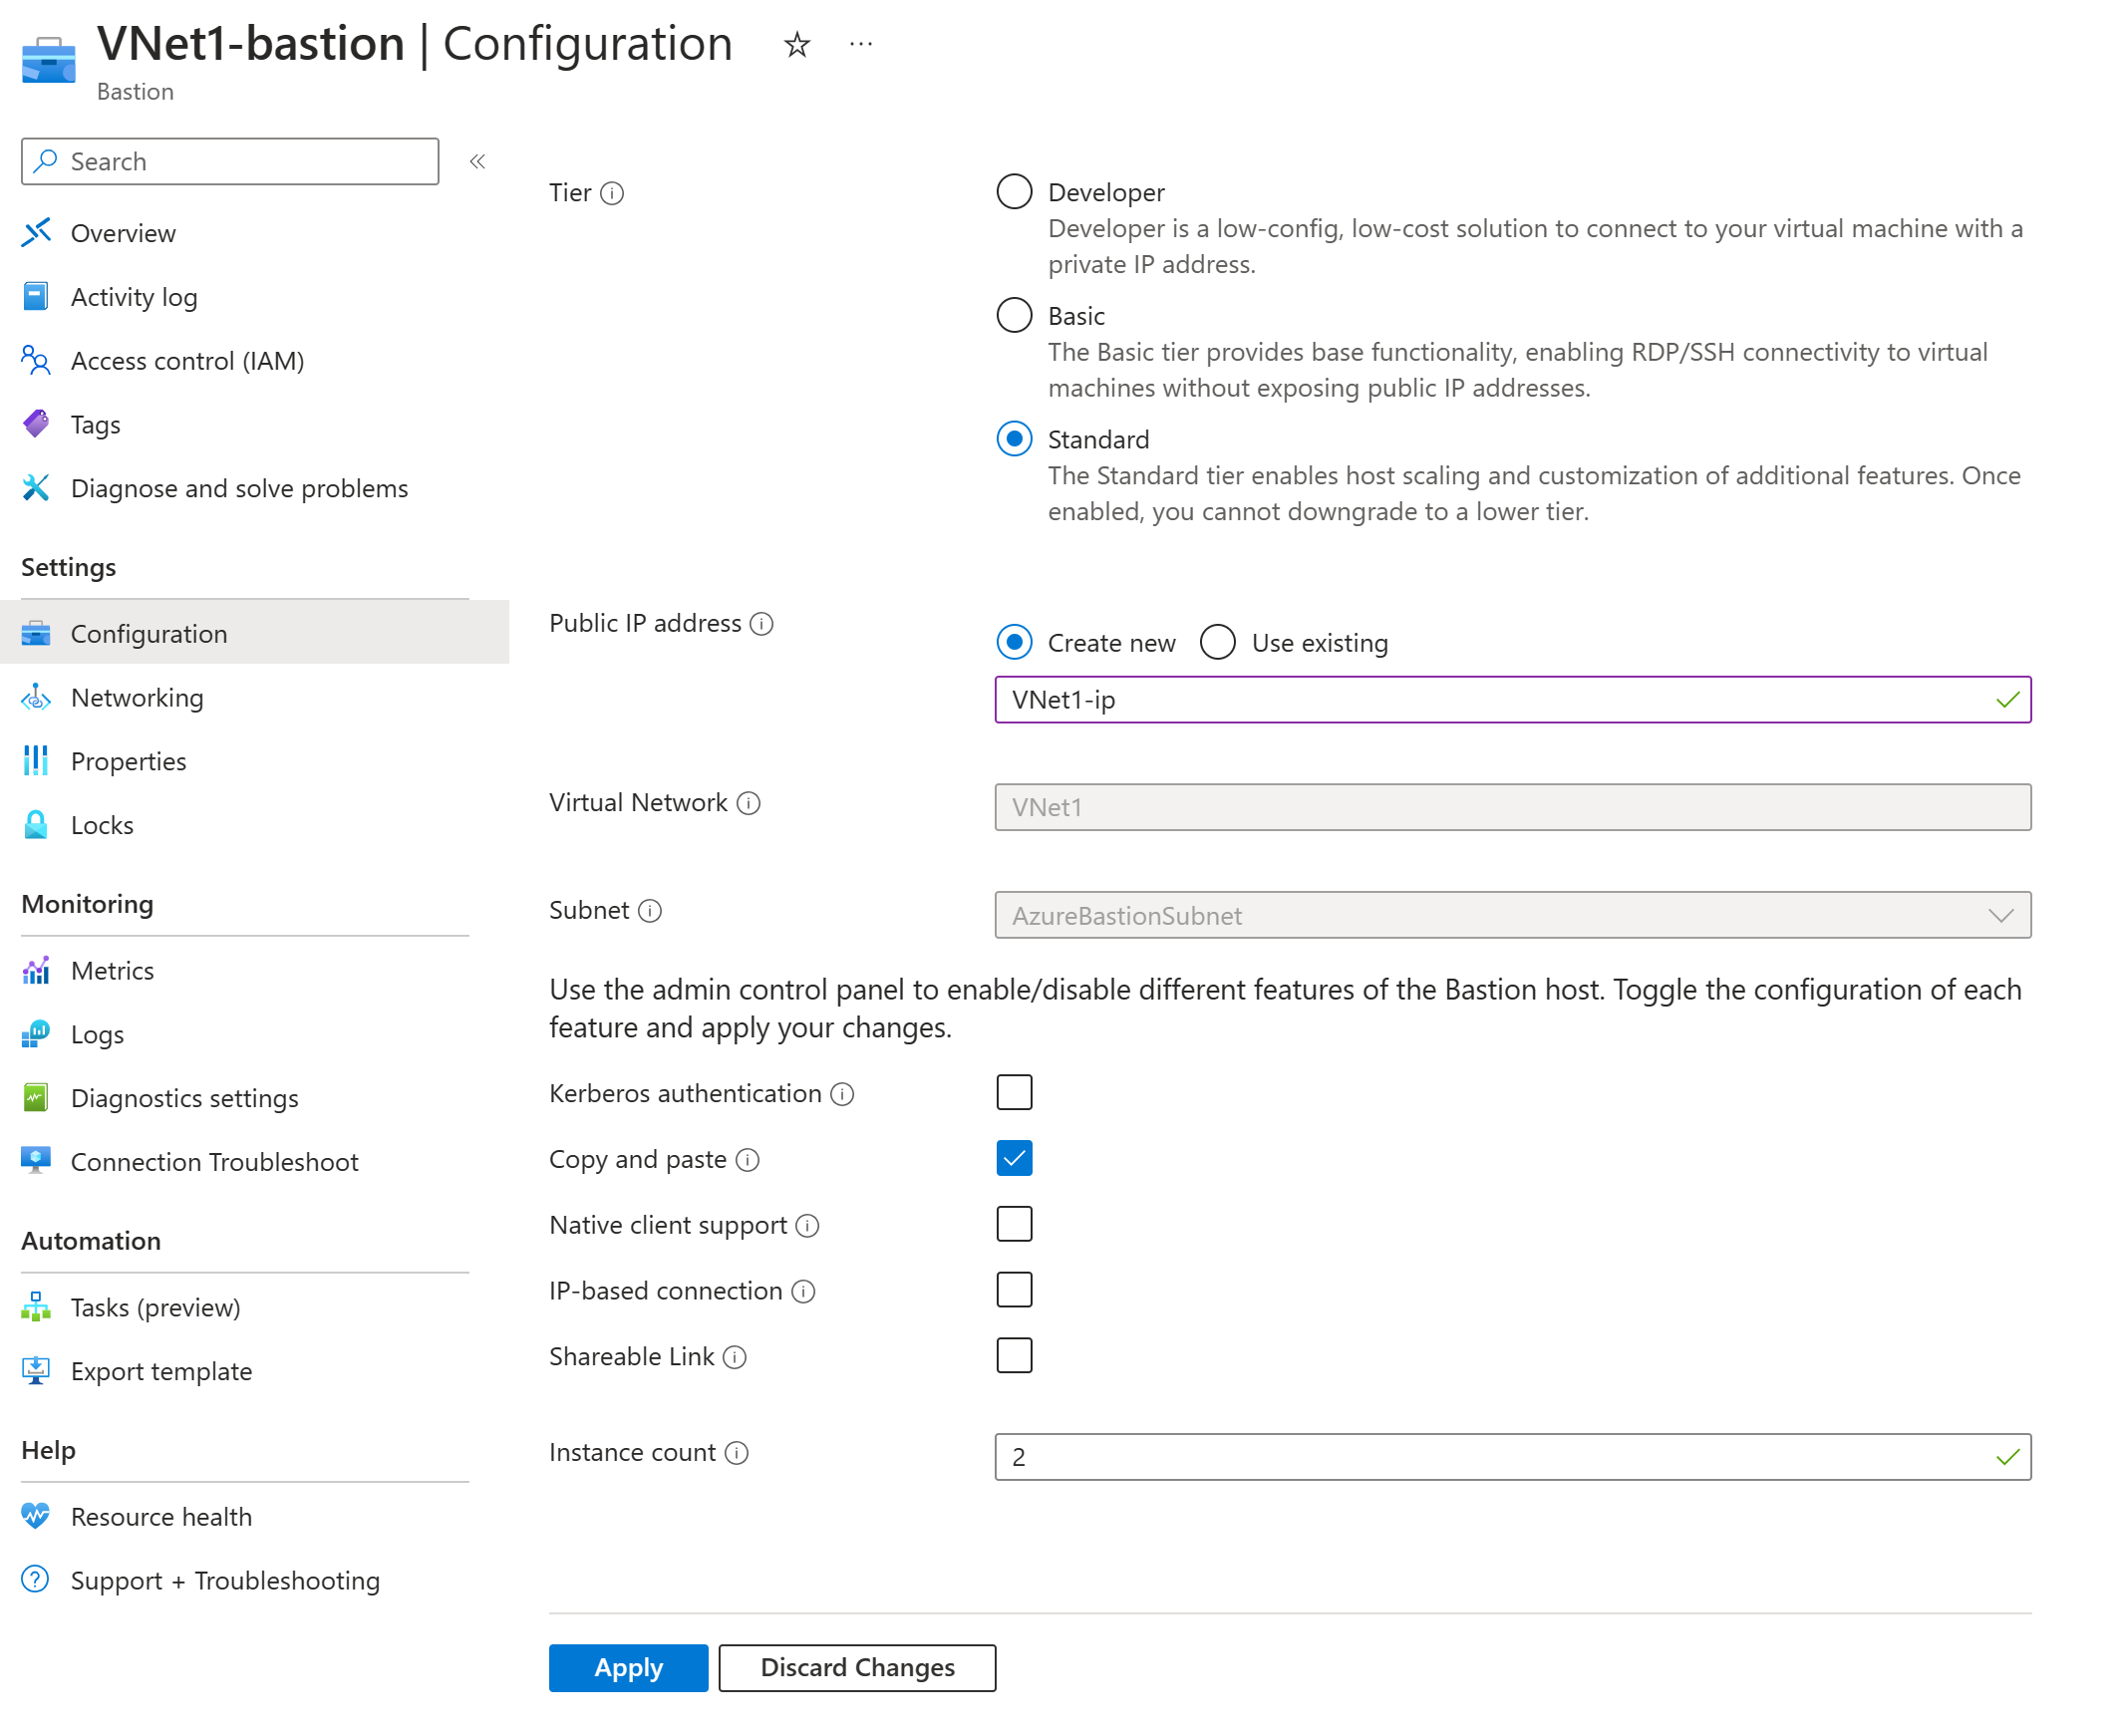
Task: Collapse the left navigation panel
Action: click(478, 161)
